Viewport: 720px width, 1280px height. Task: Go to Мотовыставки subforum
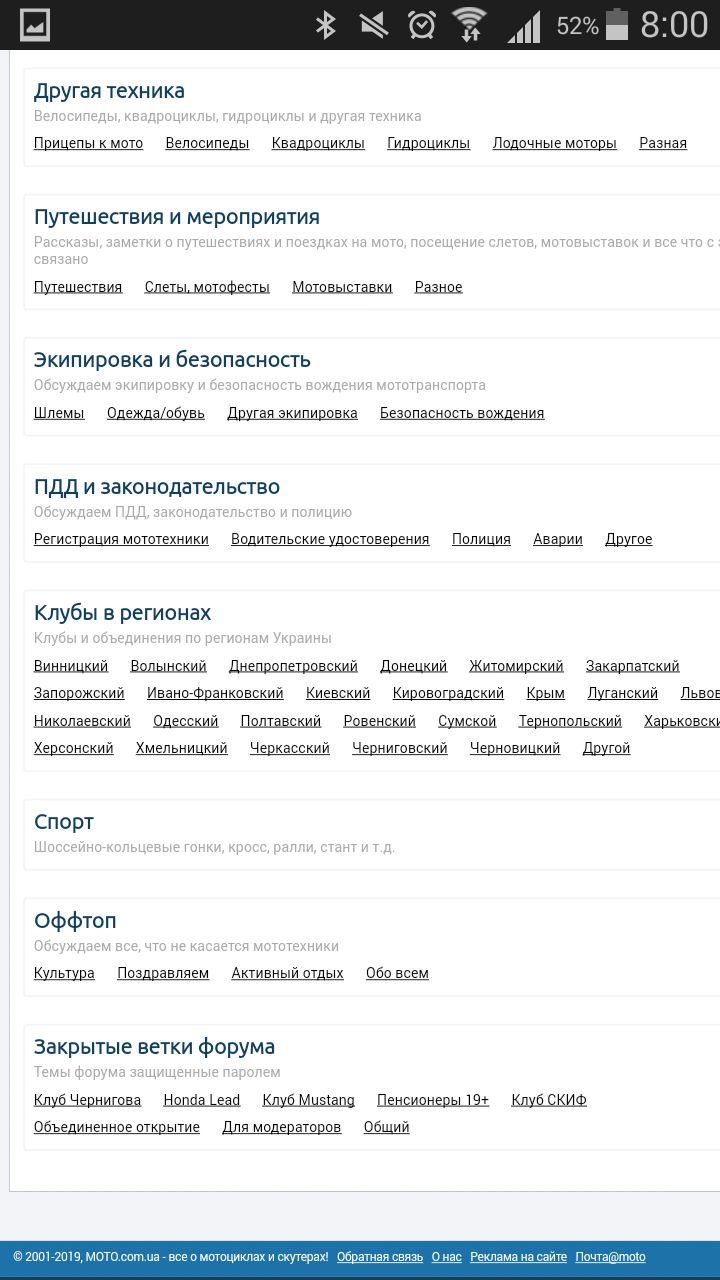342,287
